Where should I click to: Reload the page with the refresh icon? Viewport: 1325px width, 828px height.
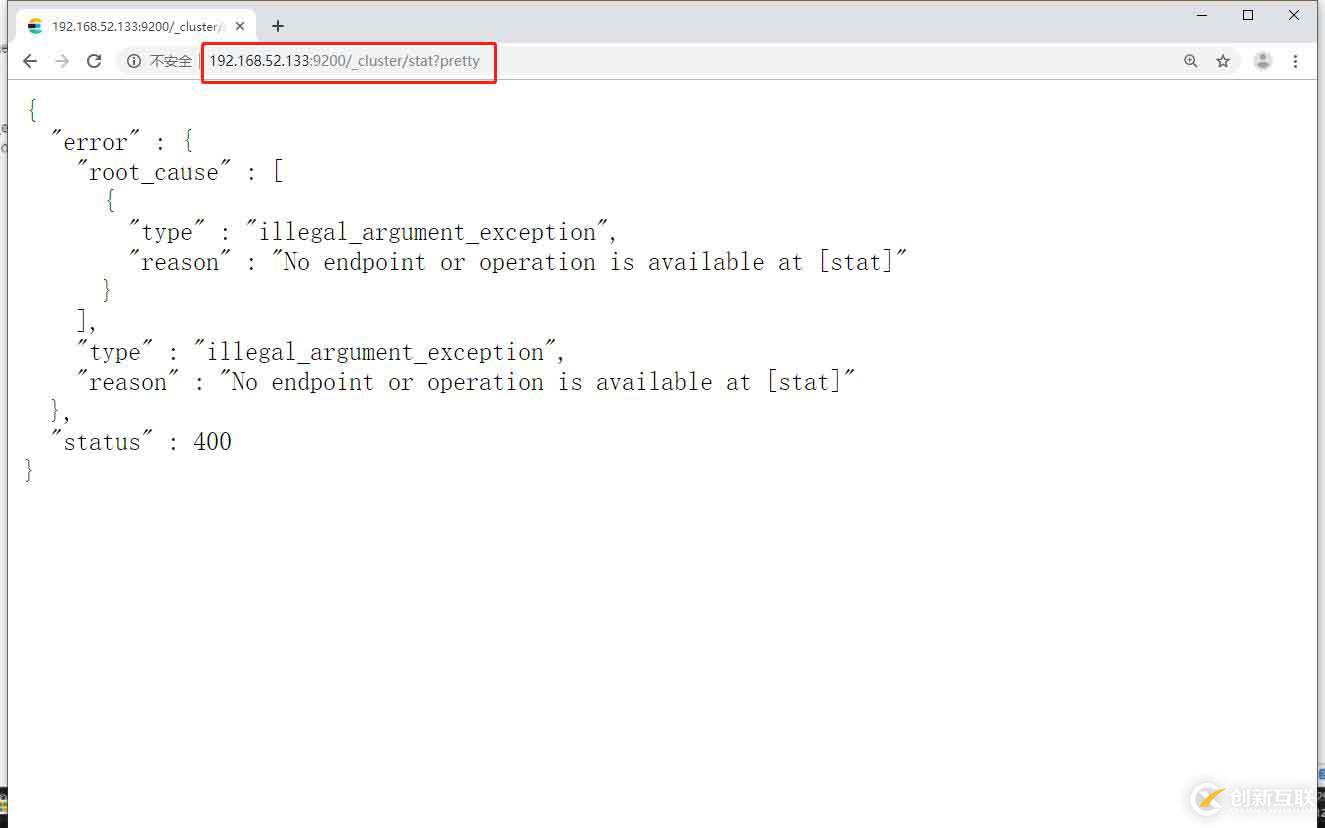click(94, 61)
